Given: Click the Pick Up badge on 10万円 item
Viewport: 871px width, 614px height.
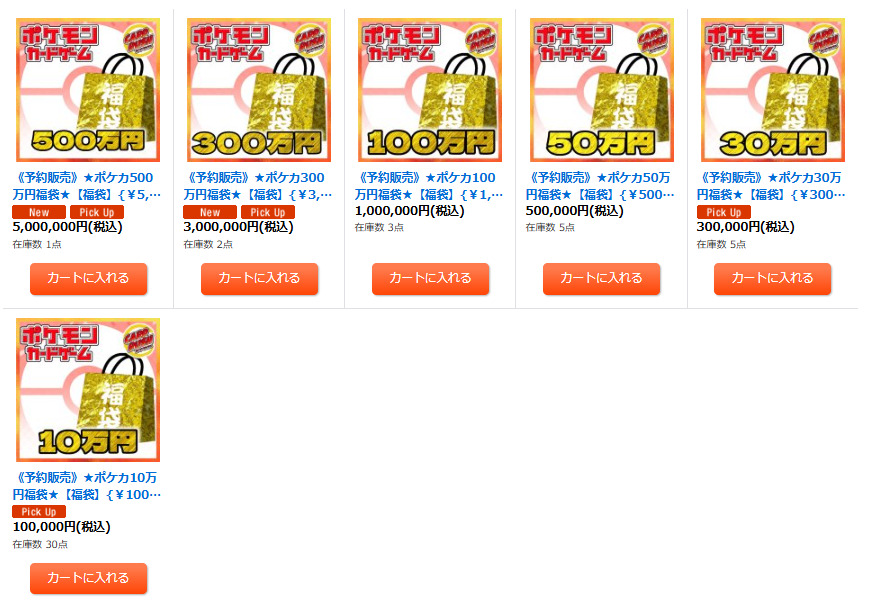Looking at the screenshot, I should (x=39, y=512).
